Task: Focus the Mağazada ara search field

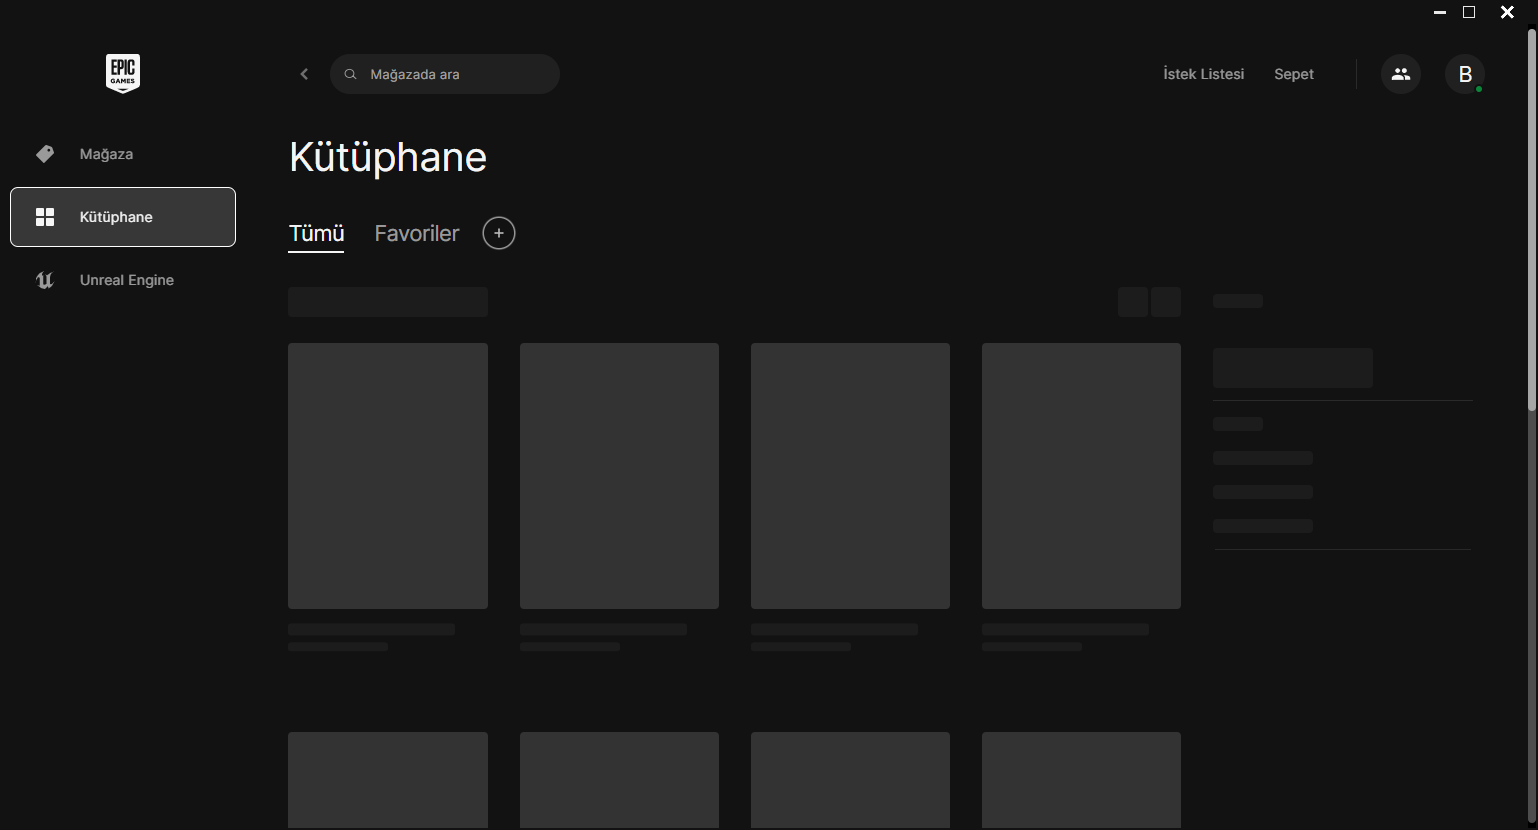Action: pyautogui.click(x=445, y=74)
